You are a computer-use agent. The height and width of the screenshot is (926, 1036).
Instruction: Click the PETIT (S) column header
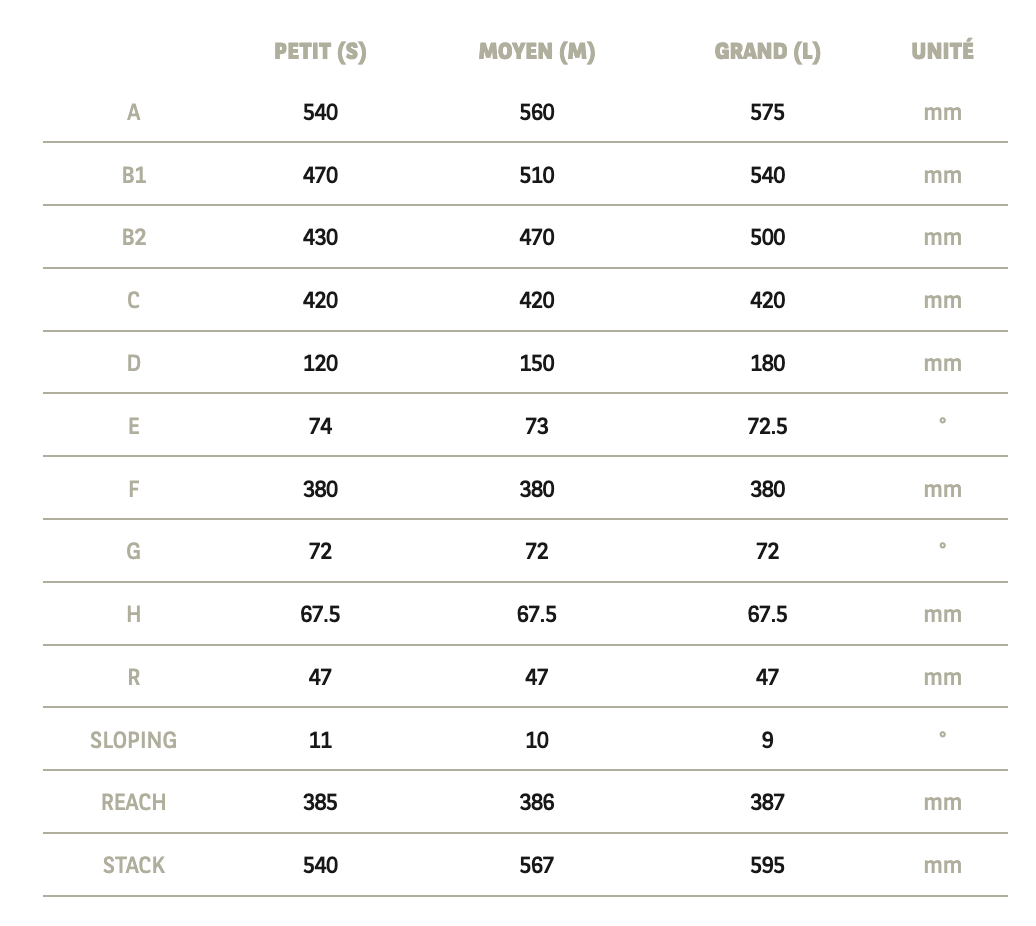320,52
